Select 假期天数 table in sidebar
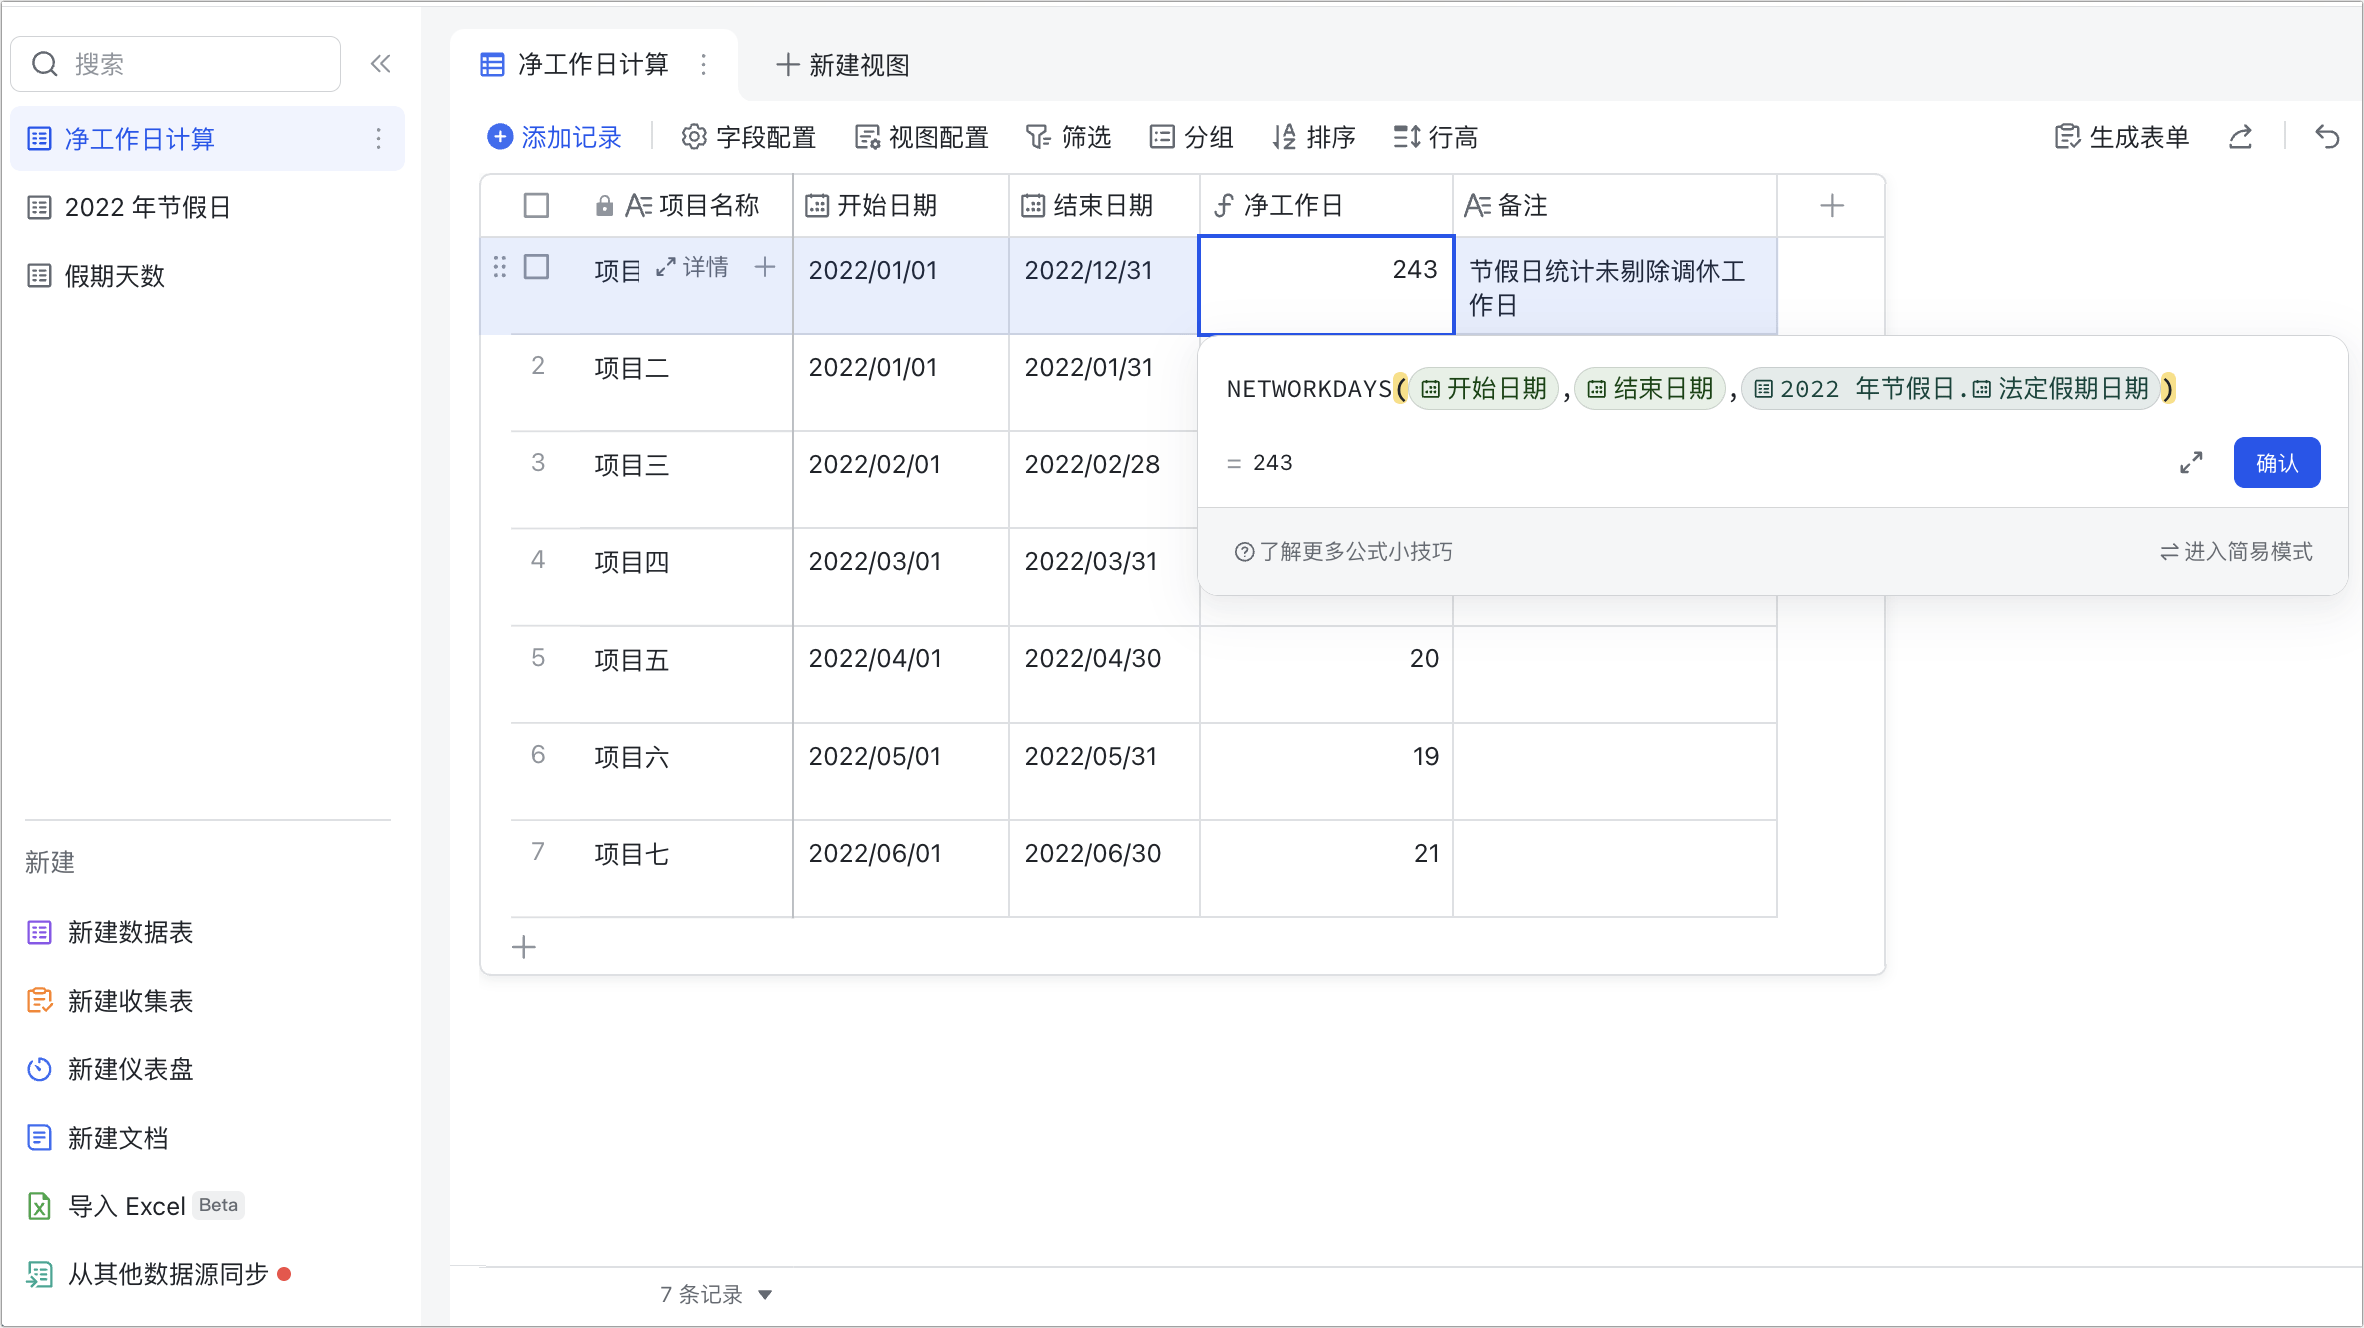2364x1328 pixels. point(208,276)
